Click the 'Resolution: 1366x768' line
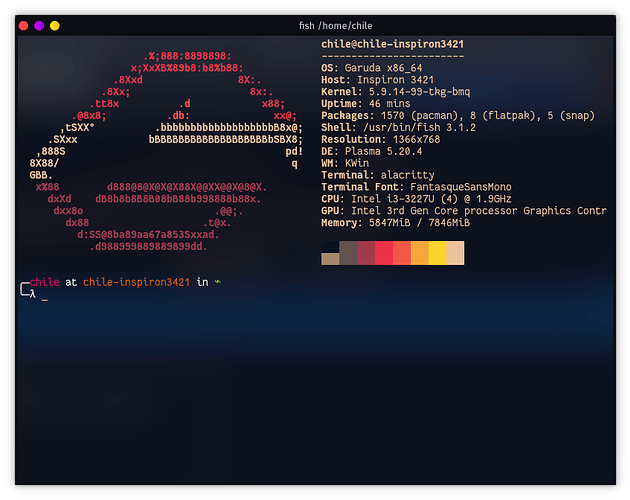The width and height of the screenshot is (630, 500). [380, 139]
